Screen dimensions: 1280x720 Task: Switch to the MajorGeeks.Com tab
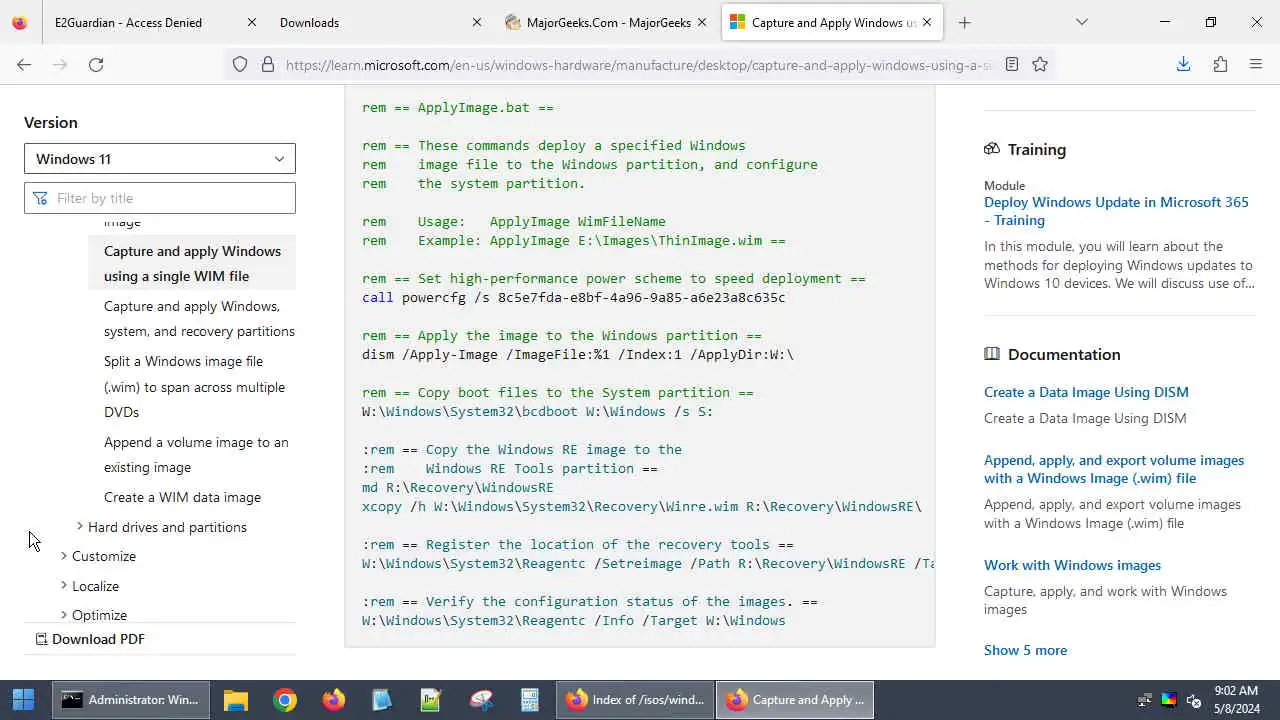(x=606, y=22)
